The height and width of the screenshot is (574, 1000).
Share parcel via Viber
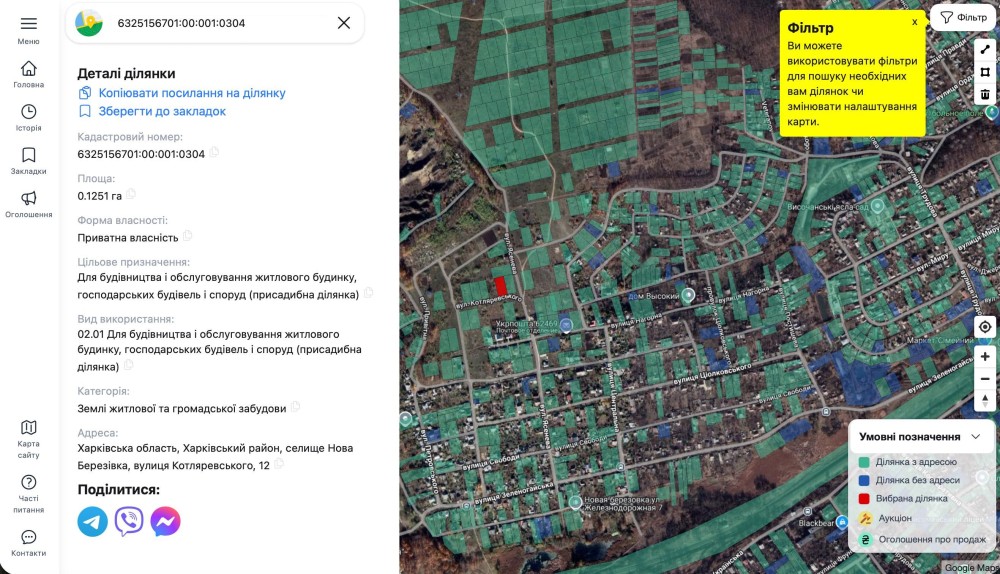point(129,522)
